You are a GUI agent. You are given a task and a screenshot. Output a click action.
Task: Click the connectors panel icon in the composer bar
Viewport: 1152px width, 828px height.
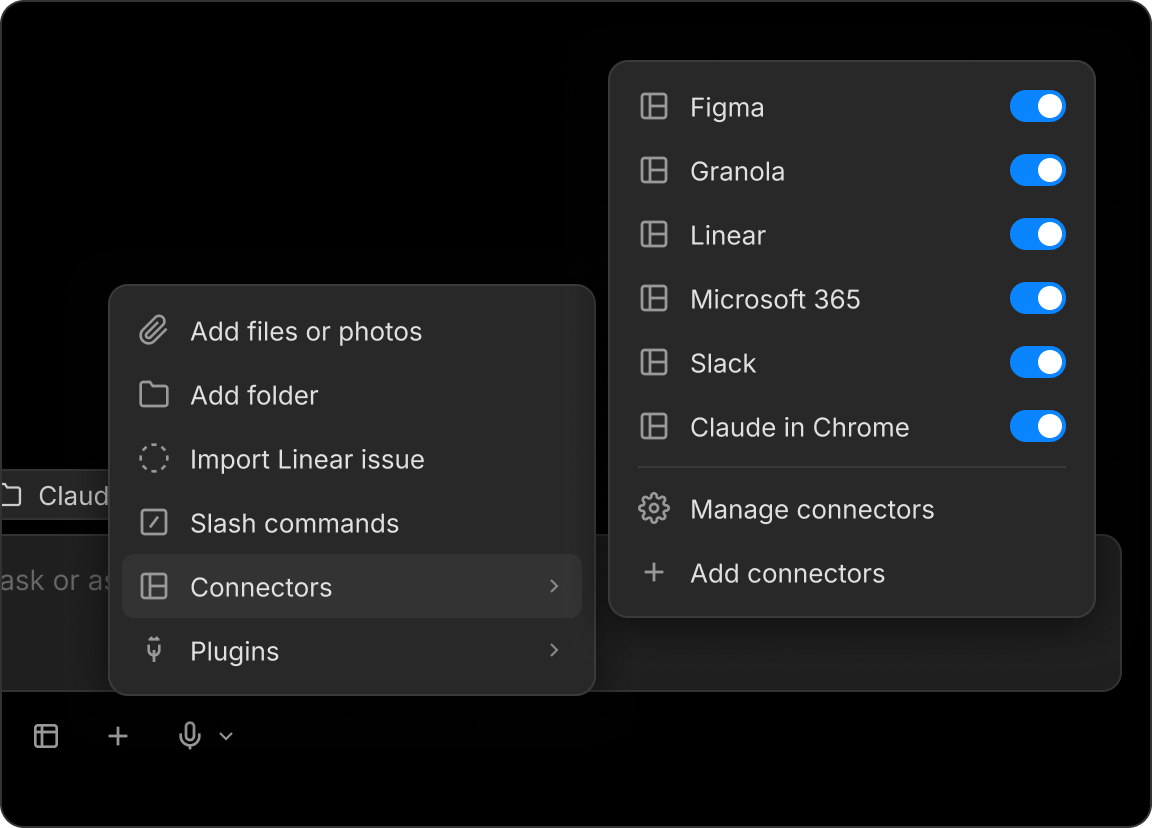click(45, 736)
